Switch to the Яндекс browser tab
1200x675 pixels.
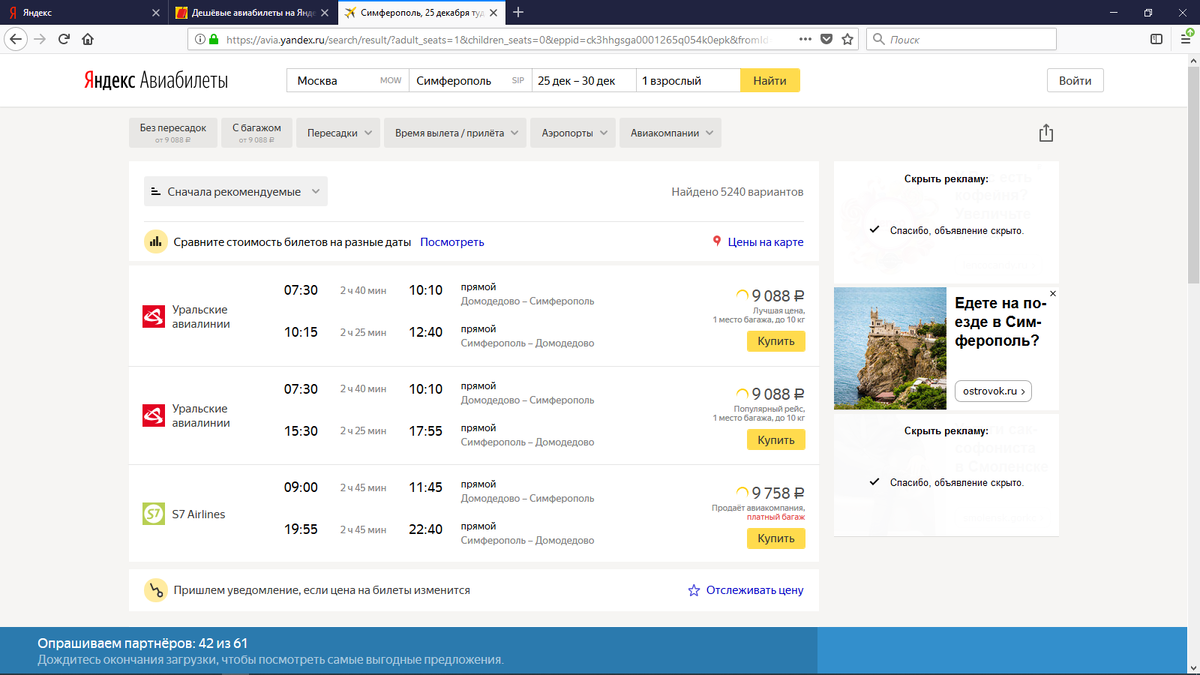coord(84,13)
